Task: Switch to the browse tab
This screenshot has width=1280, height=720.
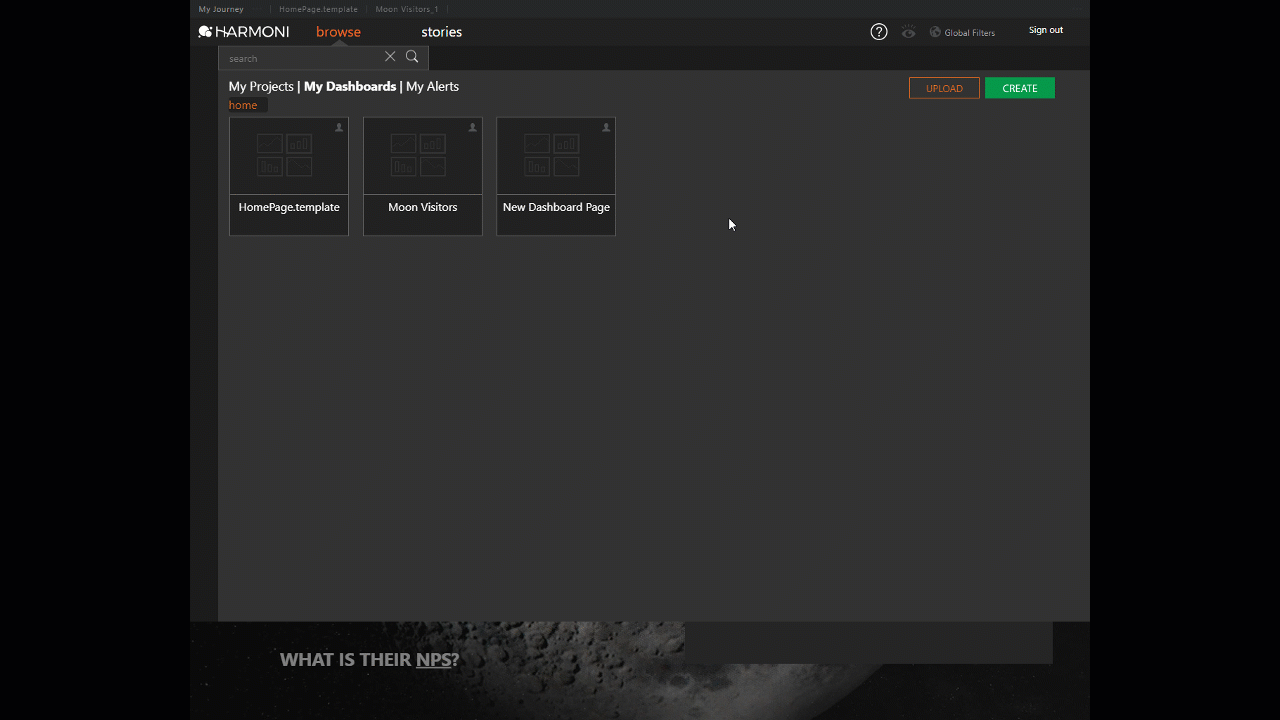Action: (x=338, y=32)
